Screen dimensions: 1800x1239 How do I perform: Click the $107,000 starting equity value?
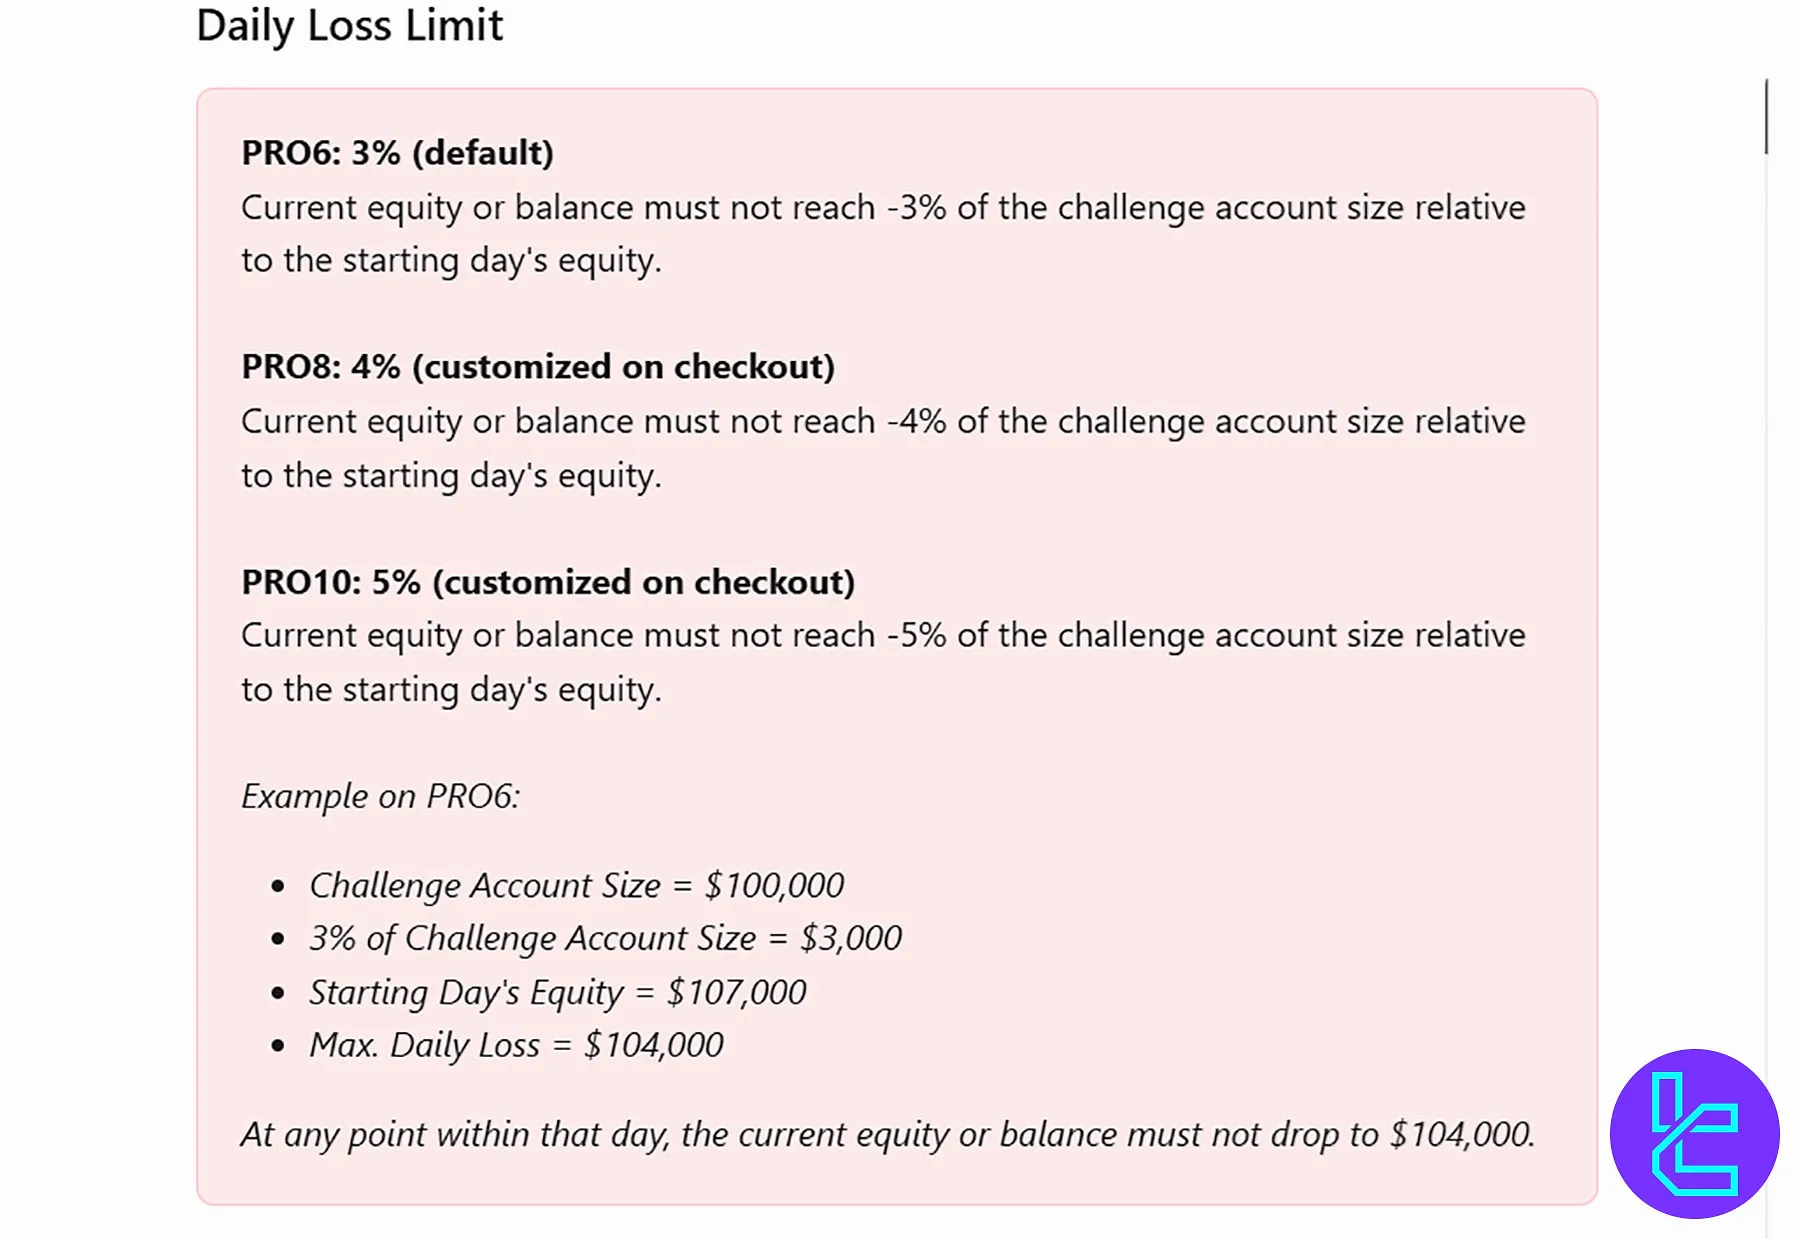(x=736, y=992)
